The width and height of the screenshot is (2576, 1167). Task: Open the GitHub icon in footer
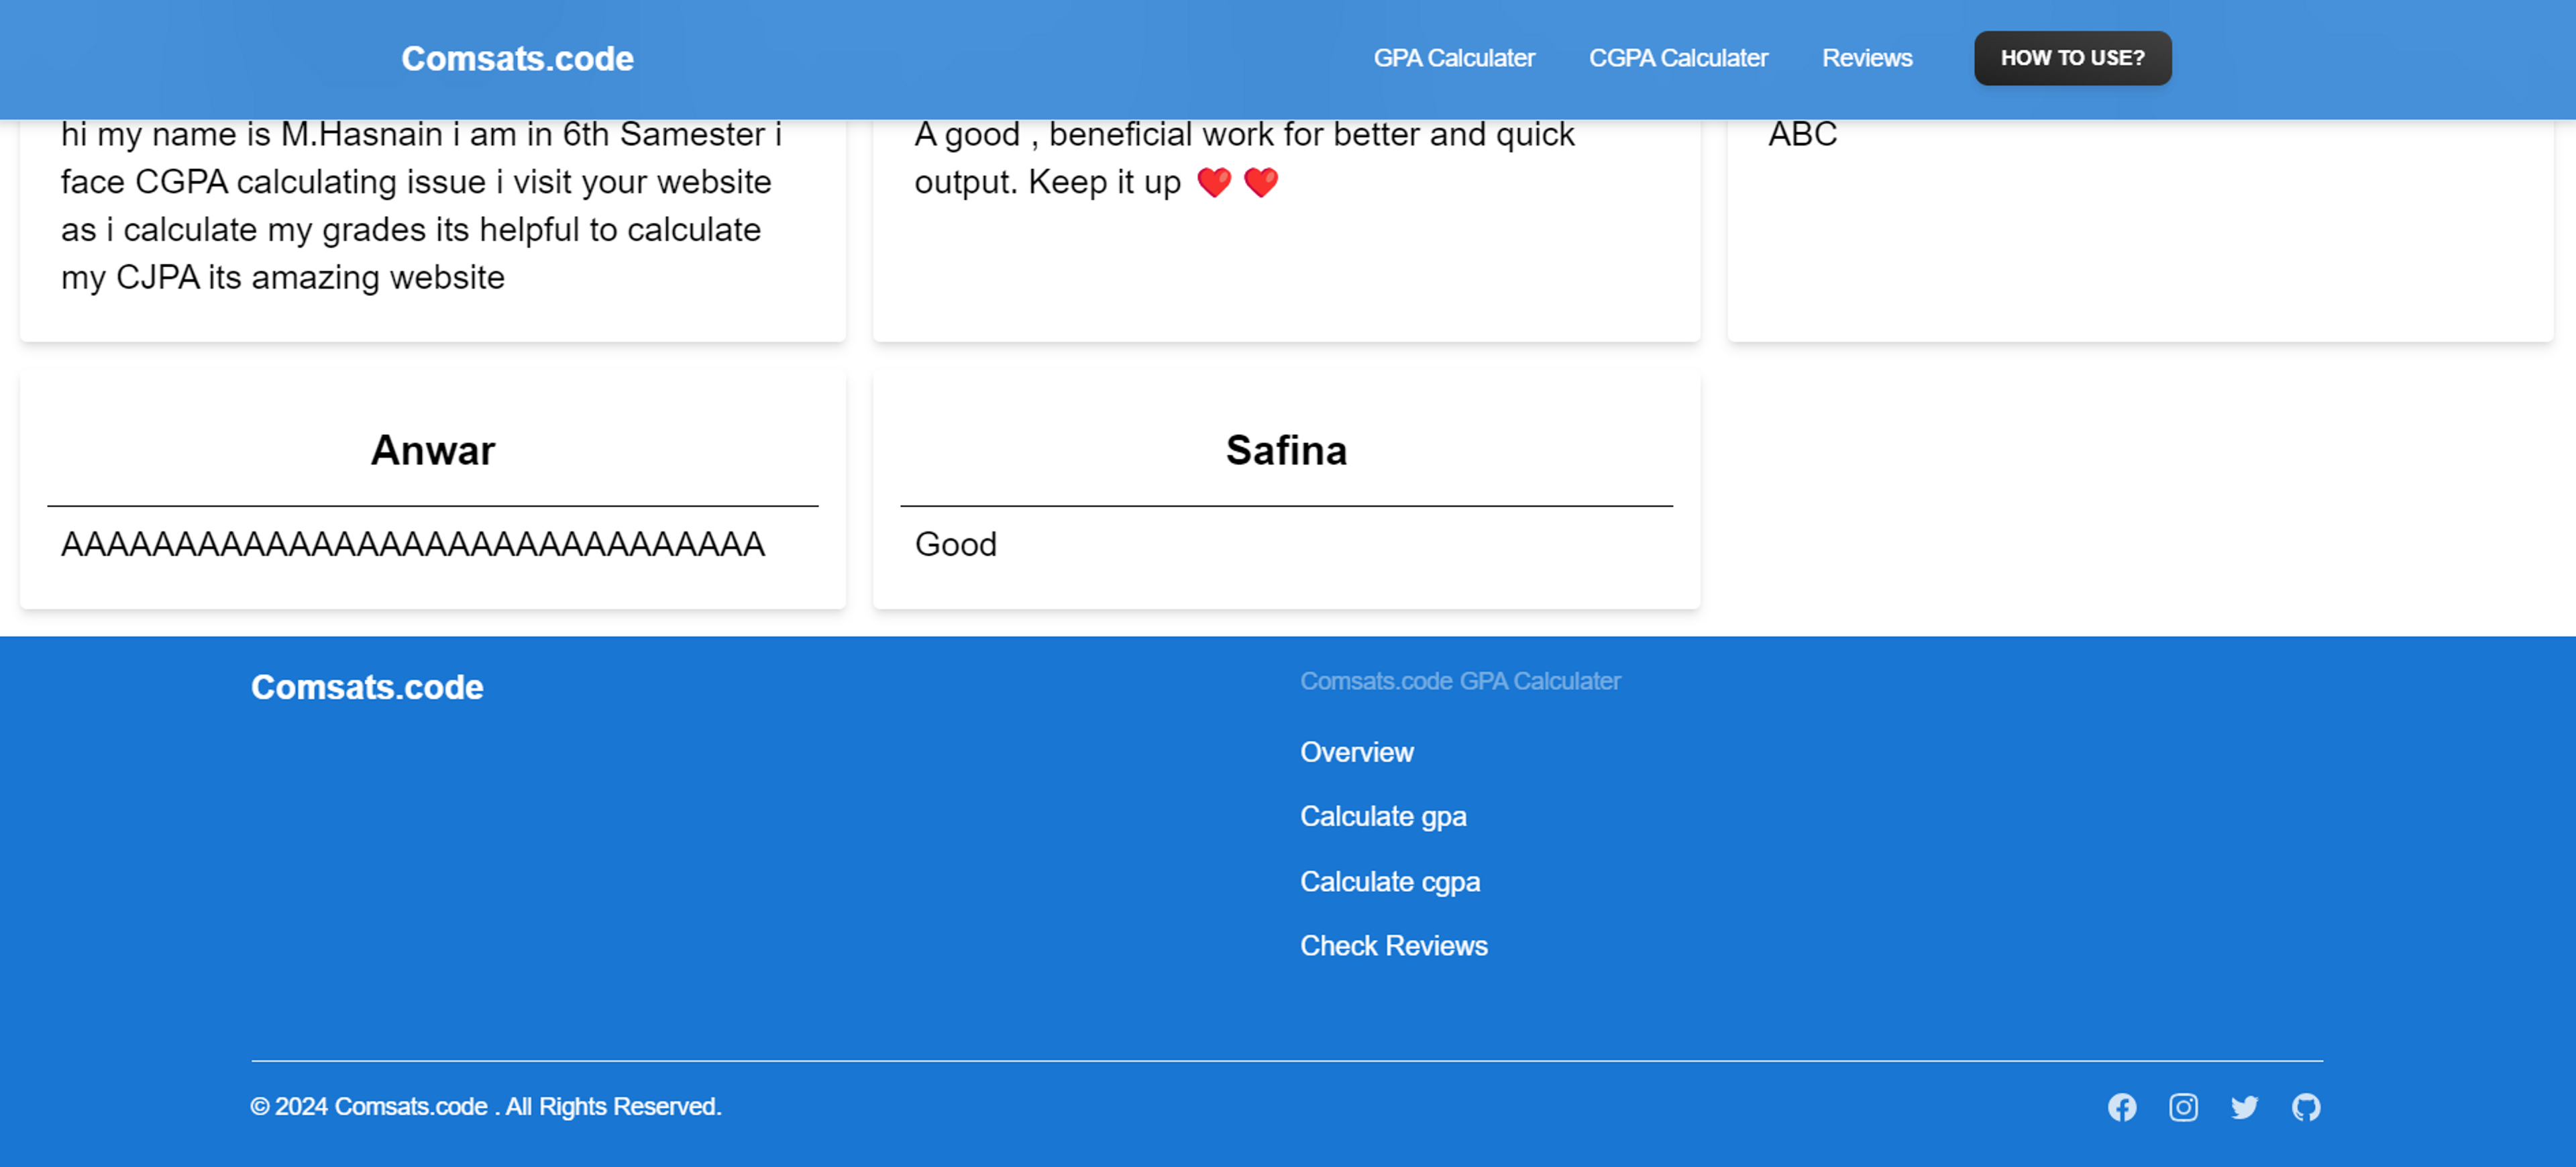coord(2306,1107)
